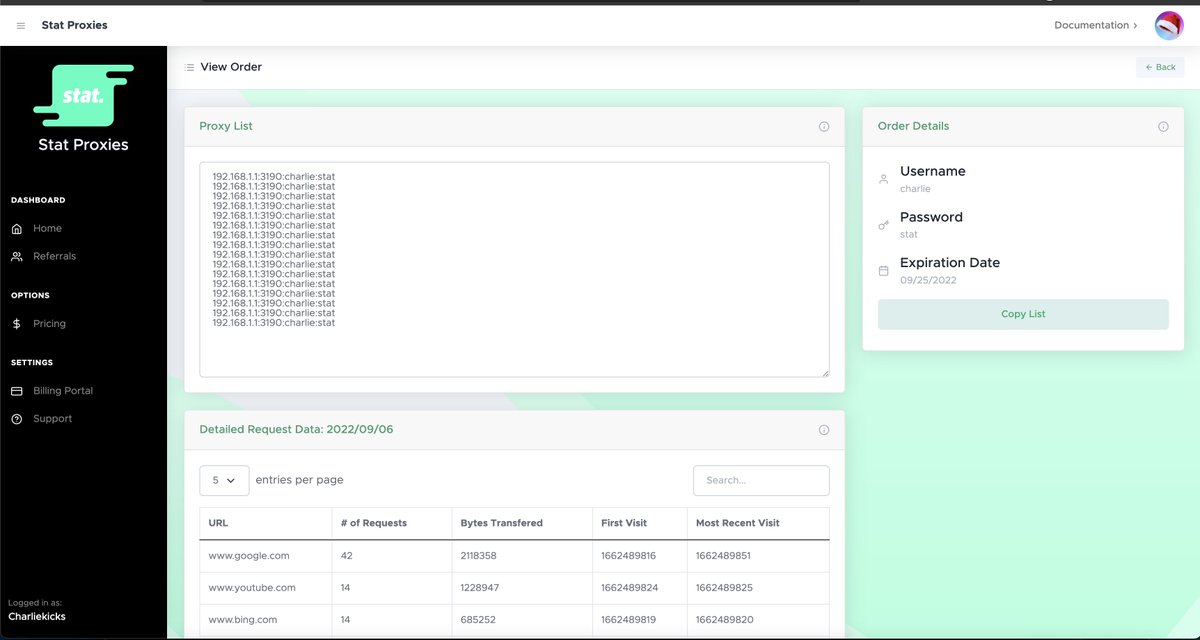Click the Proxy List info icon
Image resolution: width=1200 pixels, height=640 pixels.
pos(824,127)
